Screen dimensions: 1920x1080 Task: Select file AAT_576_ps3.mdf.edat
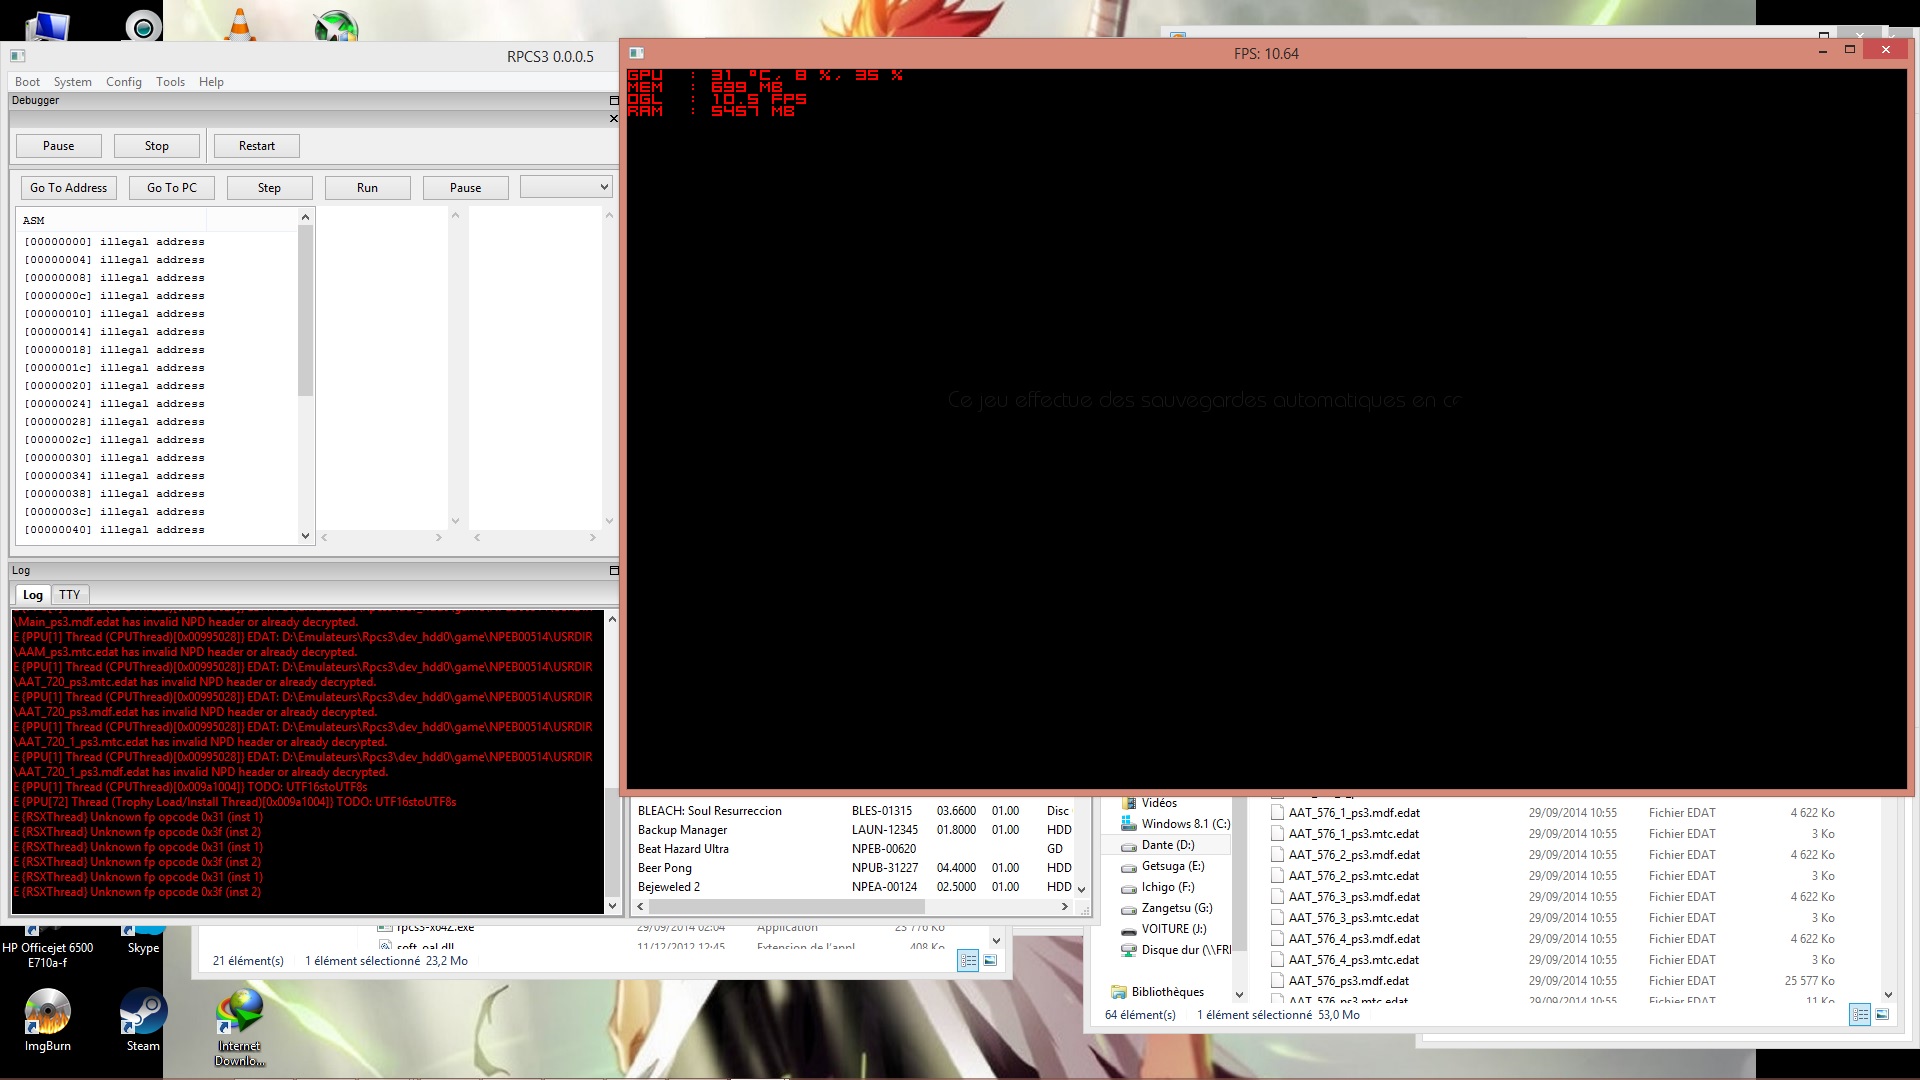tap(1348, 981)
